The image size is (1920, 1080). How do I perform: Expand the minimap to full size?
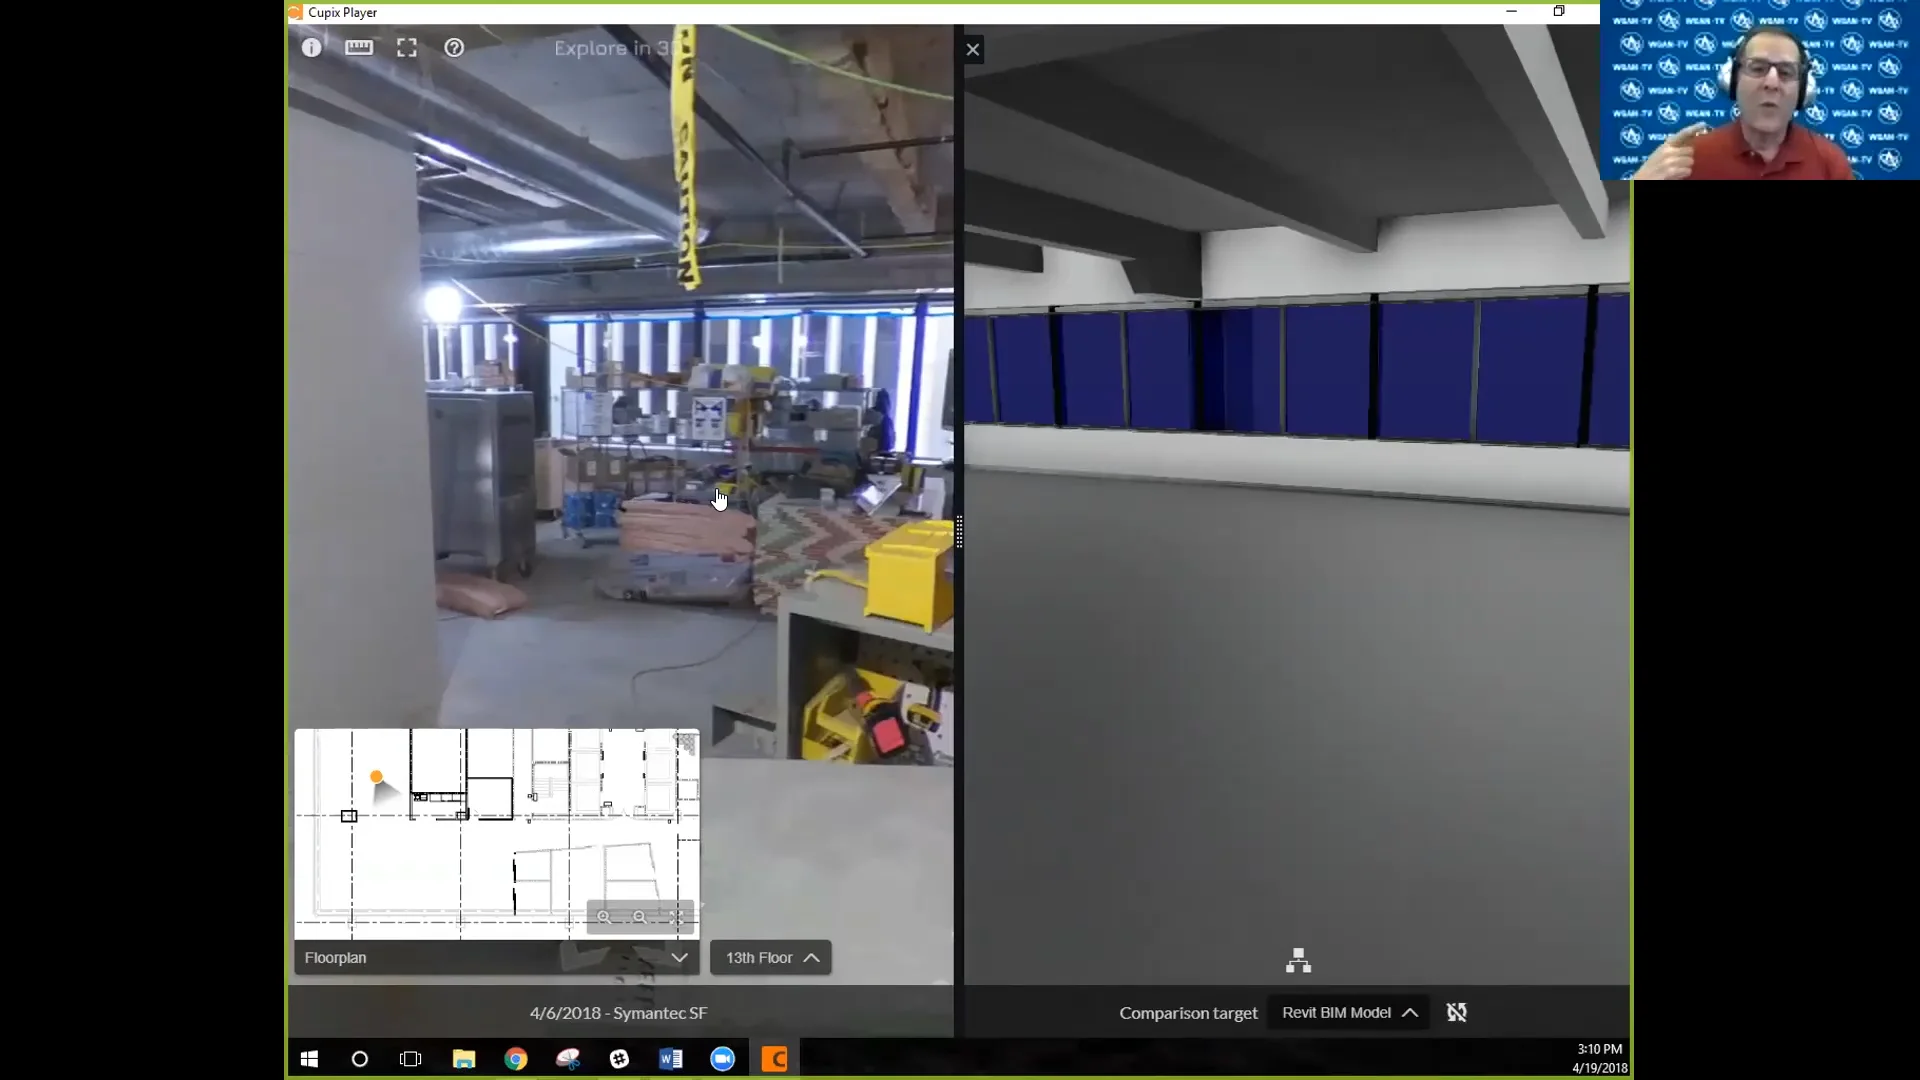(x=678, y=916)
